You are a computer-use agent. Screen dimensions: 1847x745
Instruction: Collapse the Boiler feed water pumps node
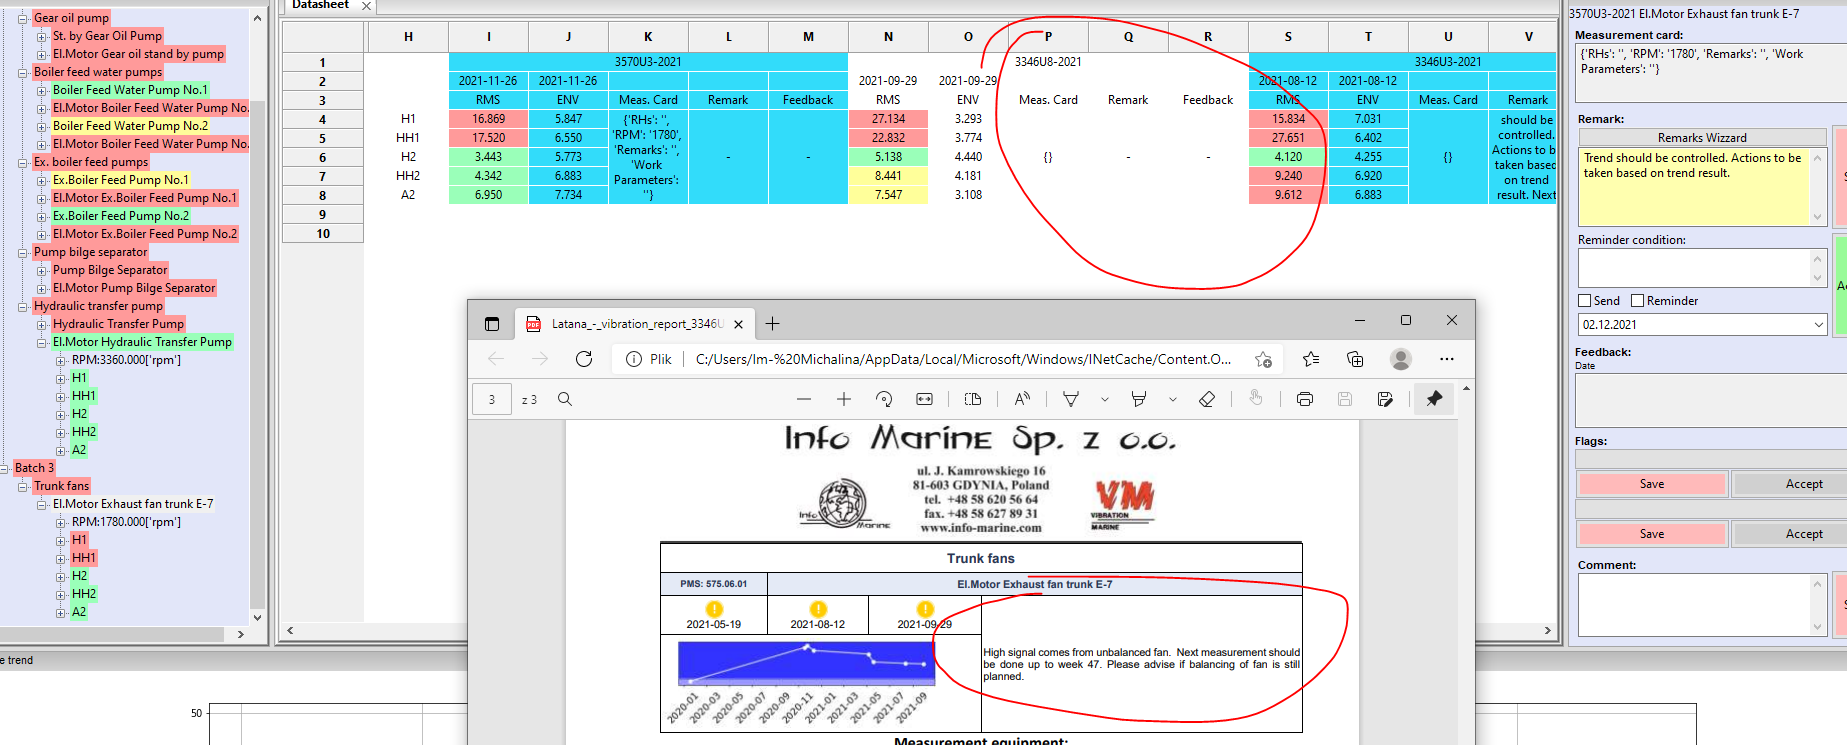click(x=23, y=72)
